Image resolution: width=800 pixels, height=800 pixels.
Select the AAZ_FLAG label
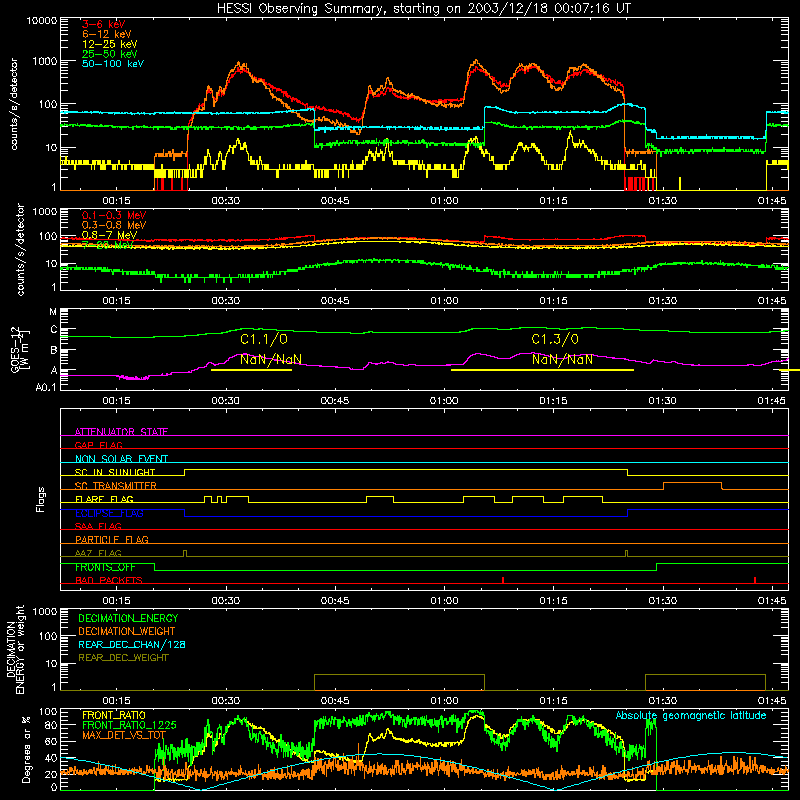98,553
